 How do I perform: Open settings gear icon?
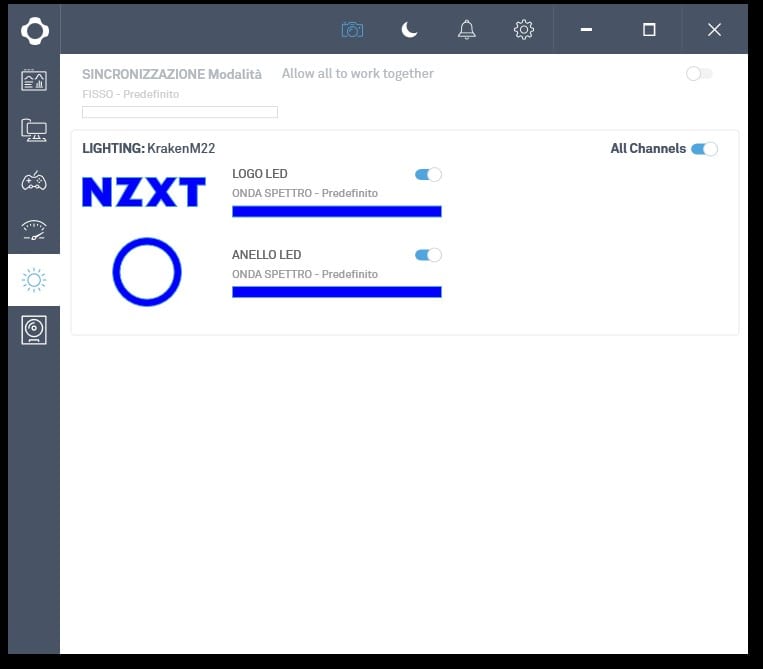tap(524, 30)
